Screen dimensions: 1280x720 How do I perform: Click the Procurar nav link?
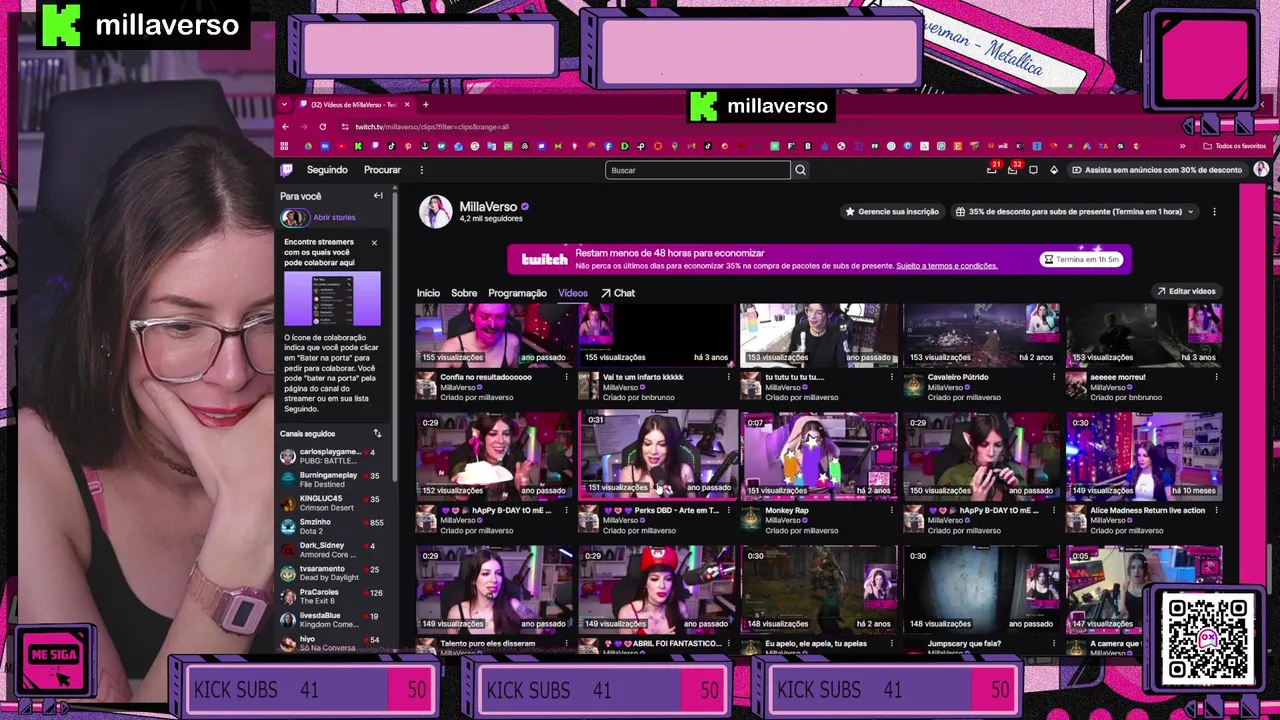coord(382,170)
